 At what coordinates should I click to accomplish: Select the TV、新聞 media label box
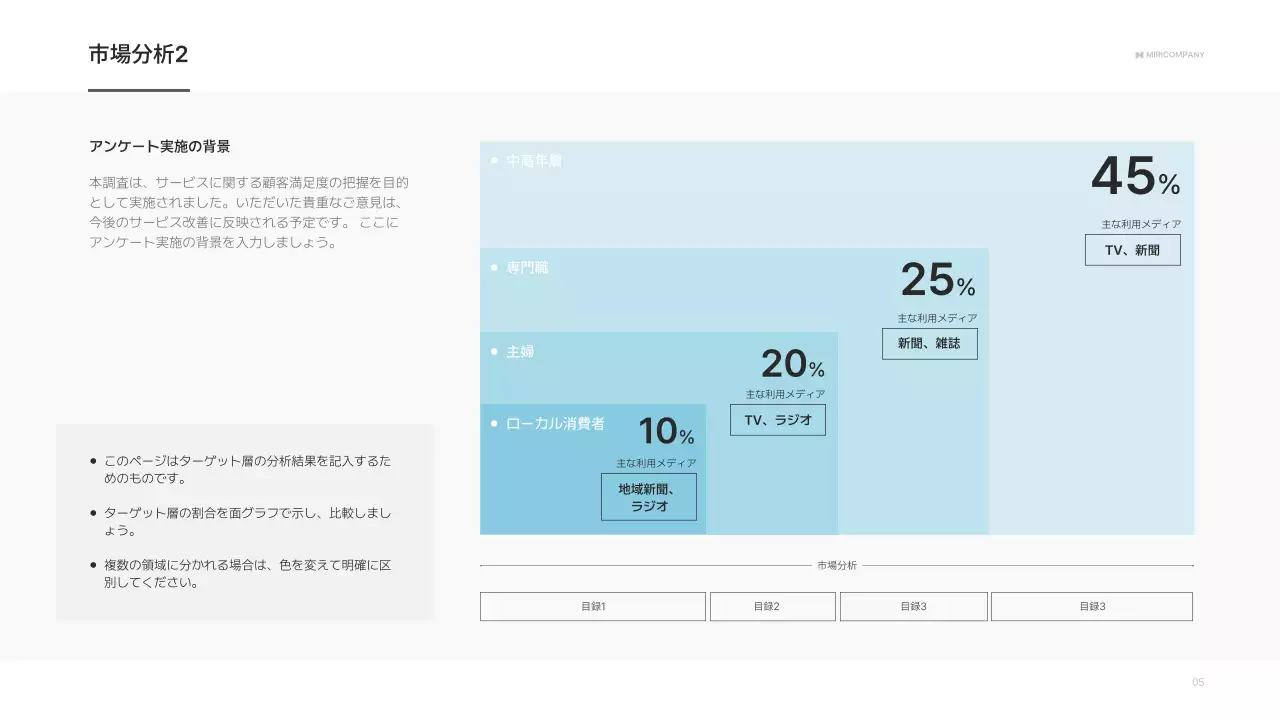pyautogui.click(x=1132, y=250)
